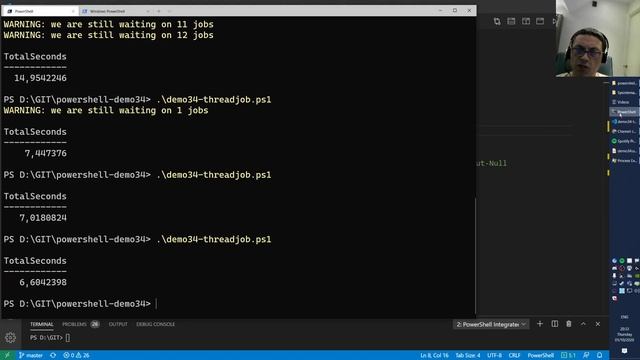The width and height of the screenshot is (640, 360).
Task: Select the PowerShell language mode
Action: point(540,355)
